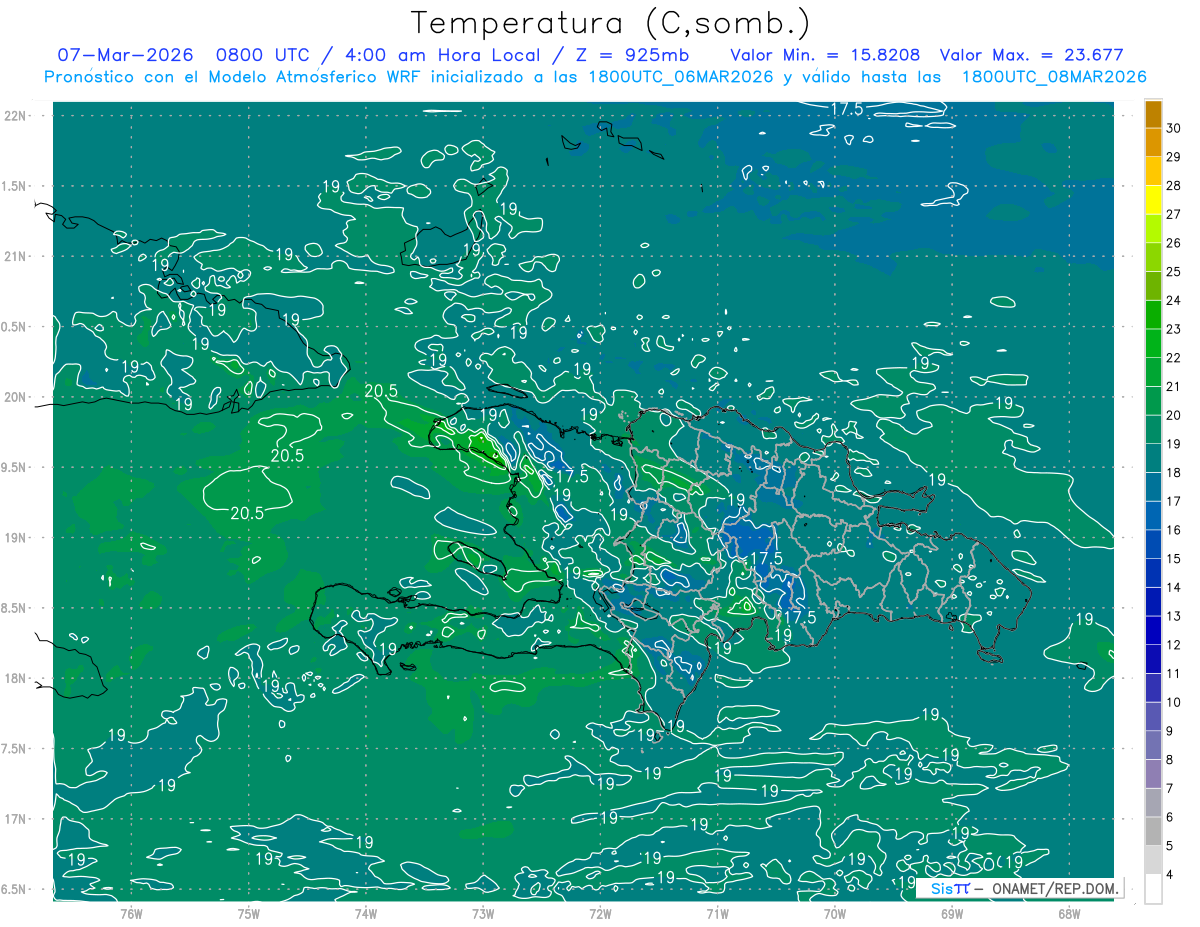Select valid-until time '1800UTC_08MAR2026'
This screenshot has width=1200, height=927.
pyautogui.click(x=1053, y=77)
